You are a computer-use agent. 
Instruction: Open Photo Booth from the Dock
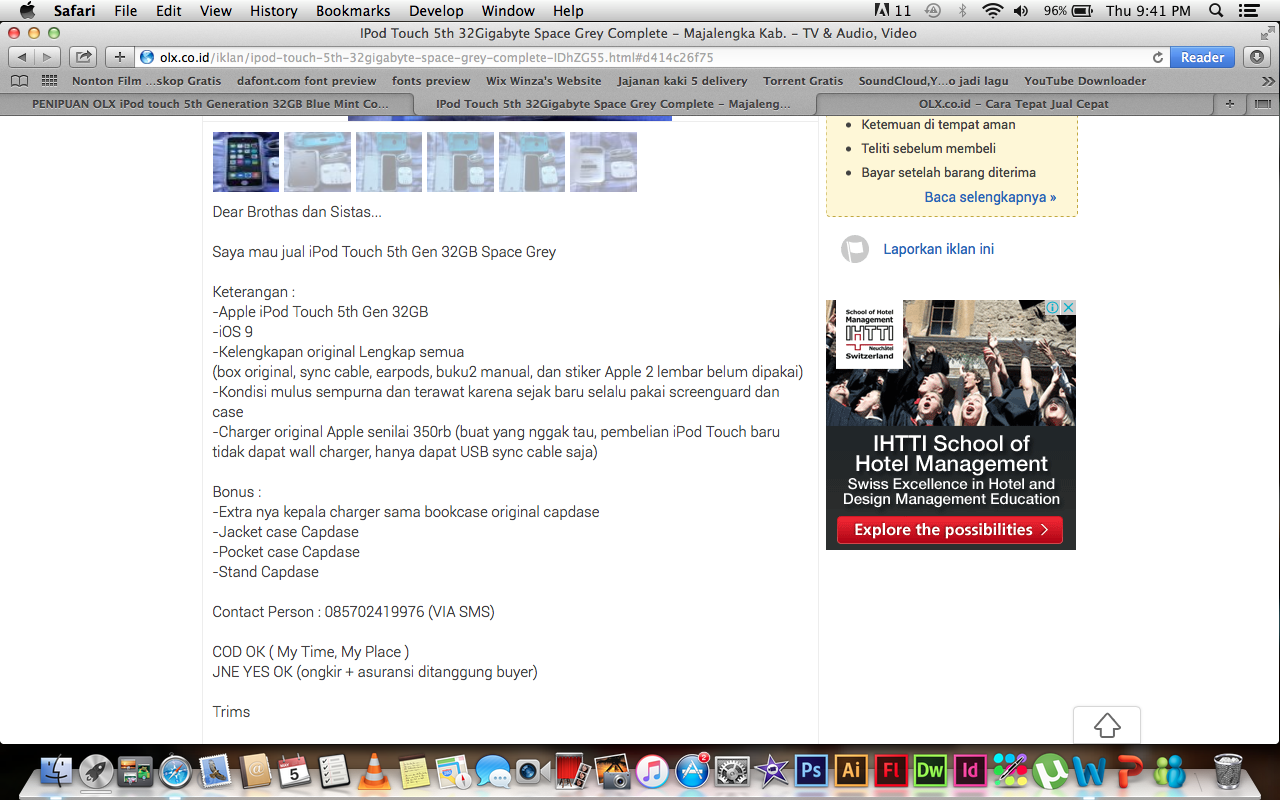point(573,770)
